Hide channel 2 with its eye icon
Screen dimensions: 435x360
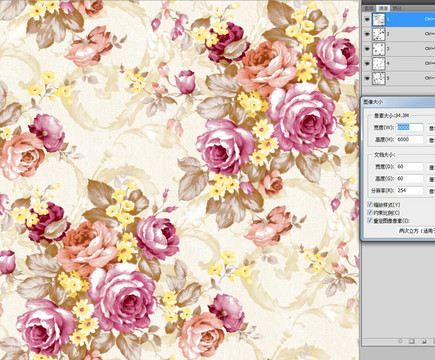pyautogui.click(x=367, y=34)
